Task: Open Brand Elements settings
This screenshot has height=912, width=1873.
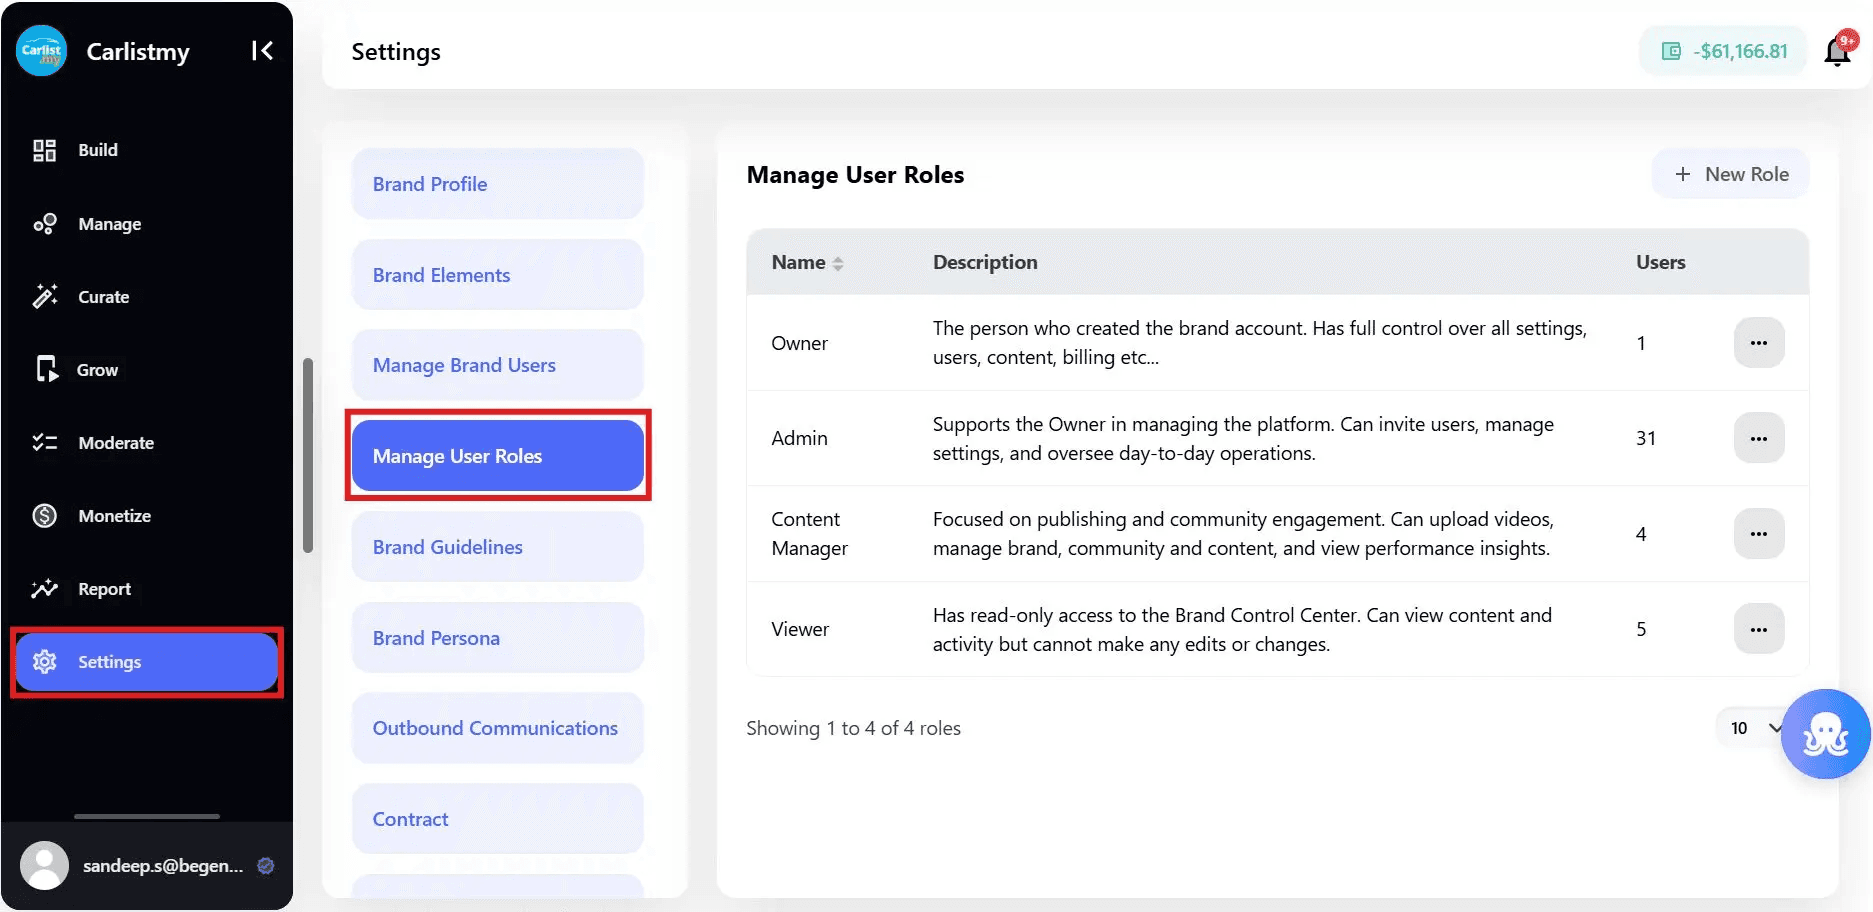Action: click(x=498, y=275)
